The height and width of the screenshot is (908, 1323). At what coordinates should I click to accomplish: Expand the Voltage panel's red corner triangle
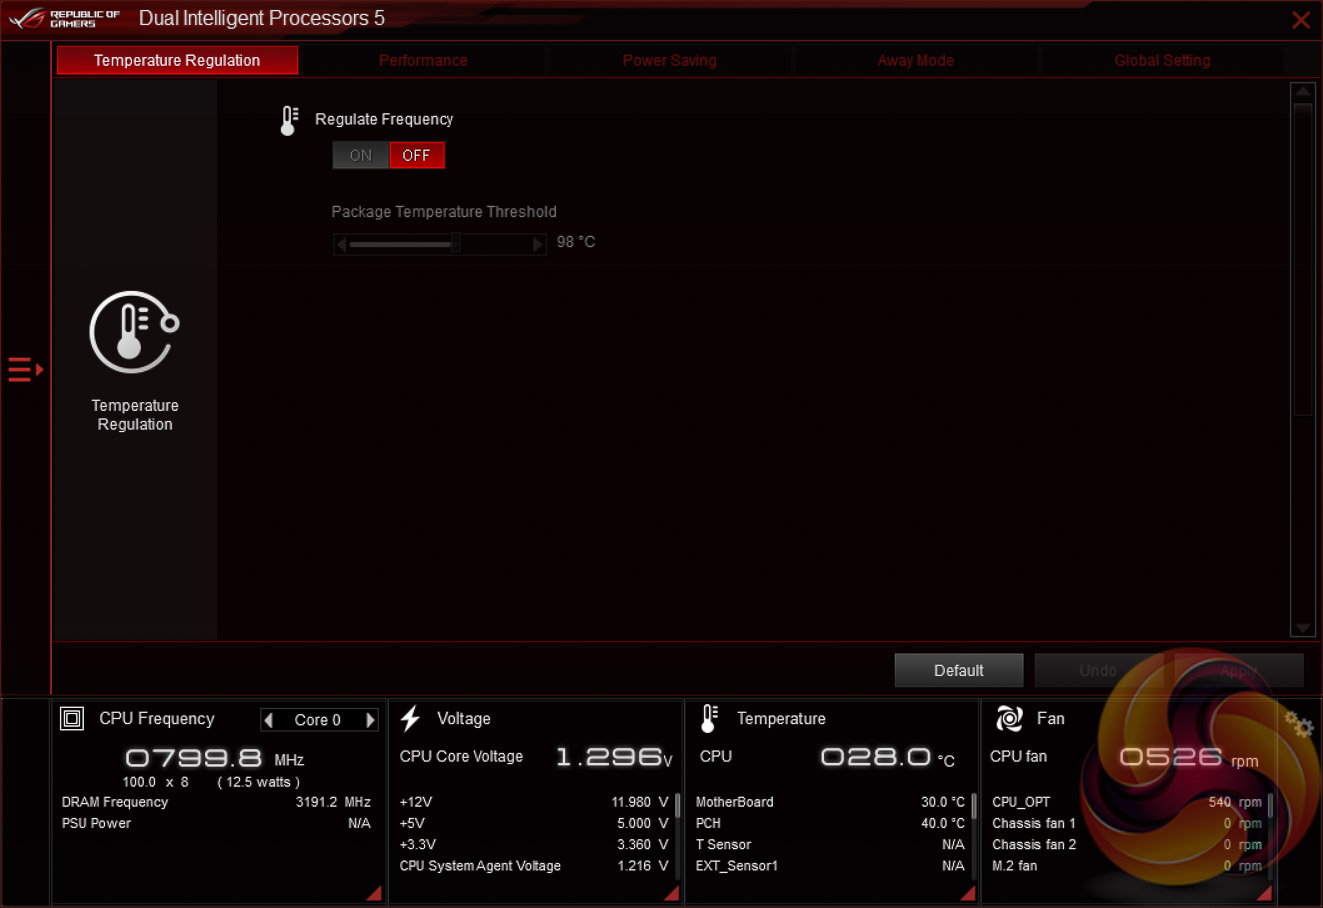tap(671, 893)
